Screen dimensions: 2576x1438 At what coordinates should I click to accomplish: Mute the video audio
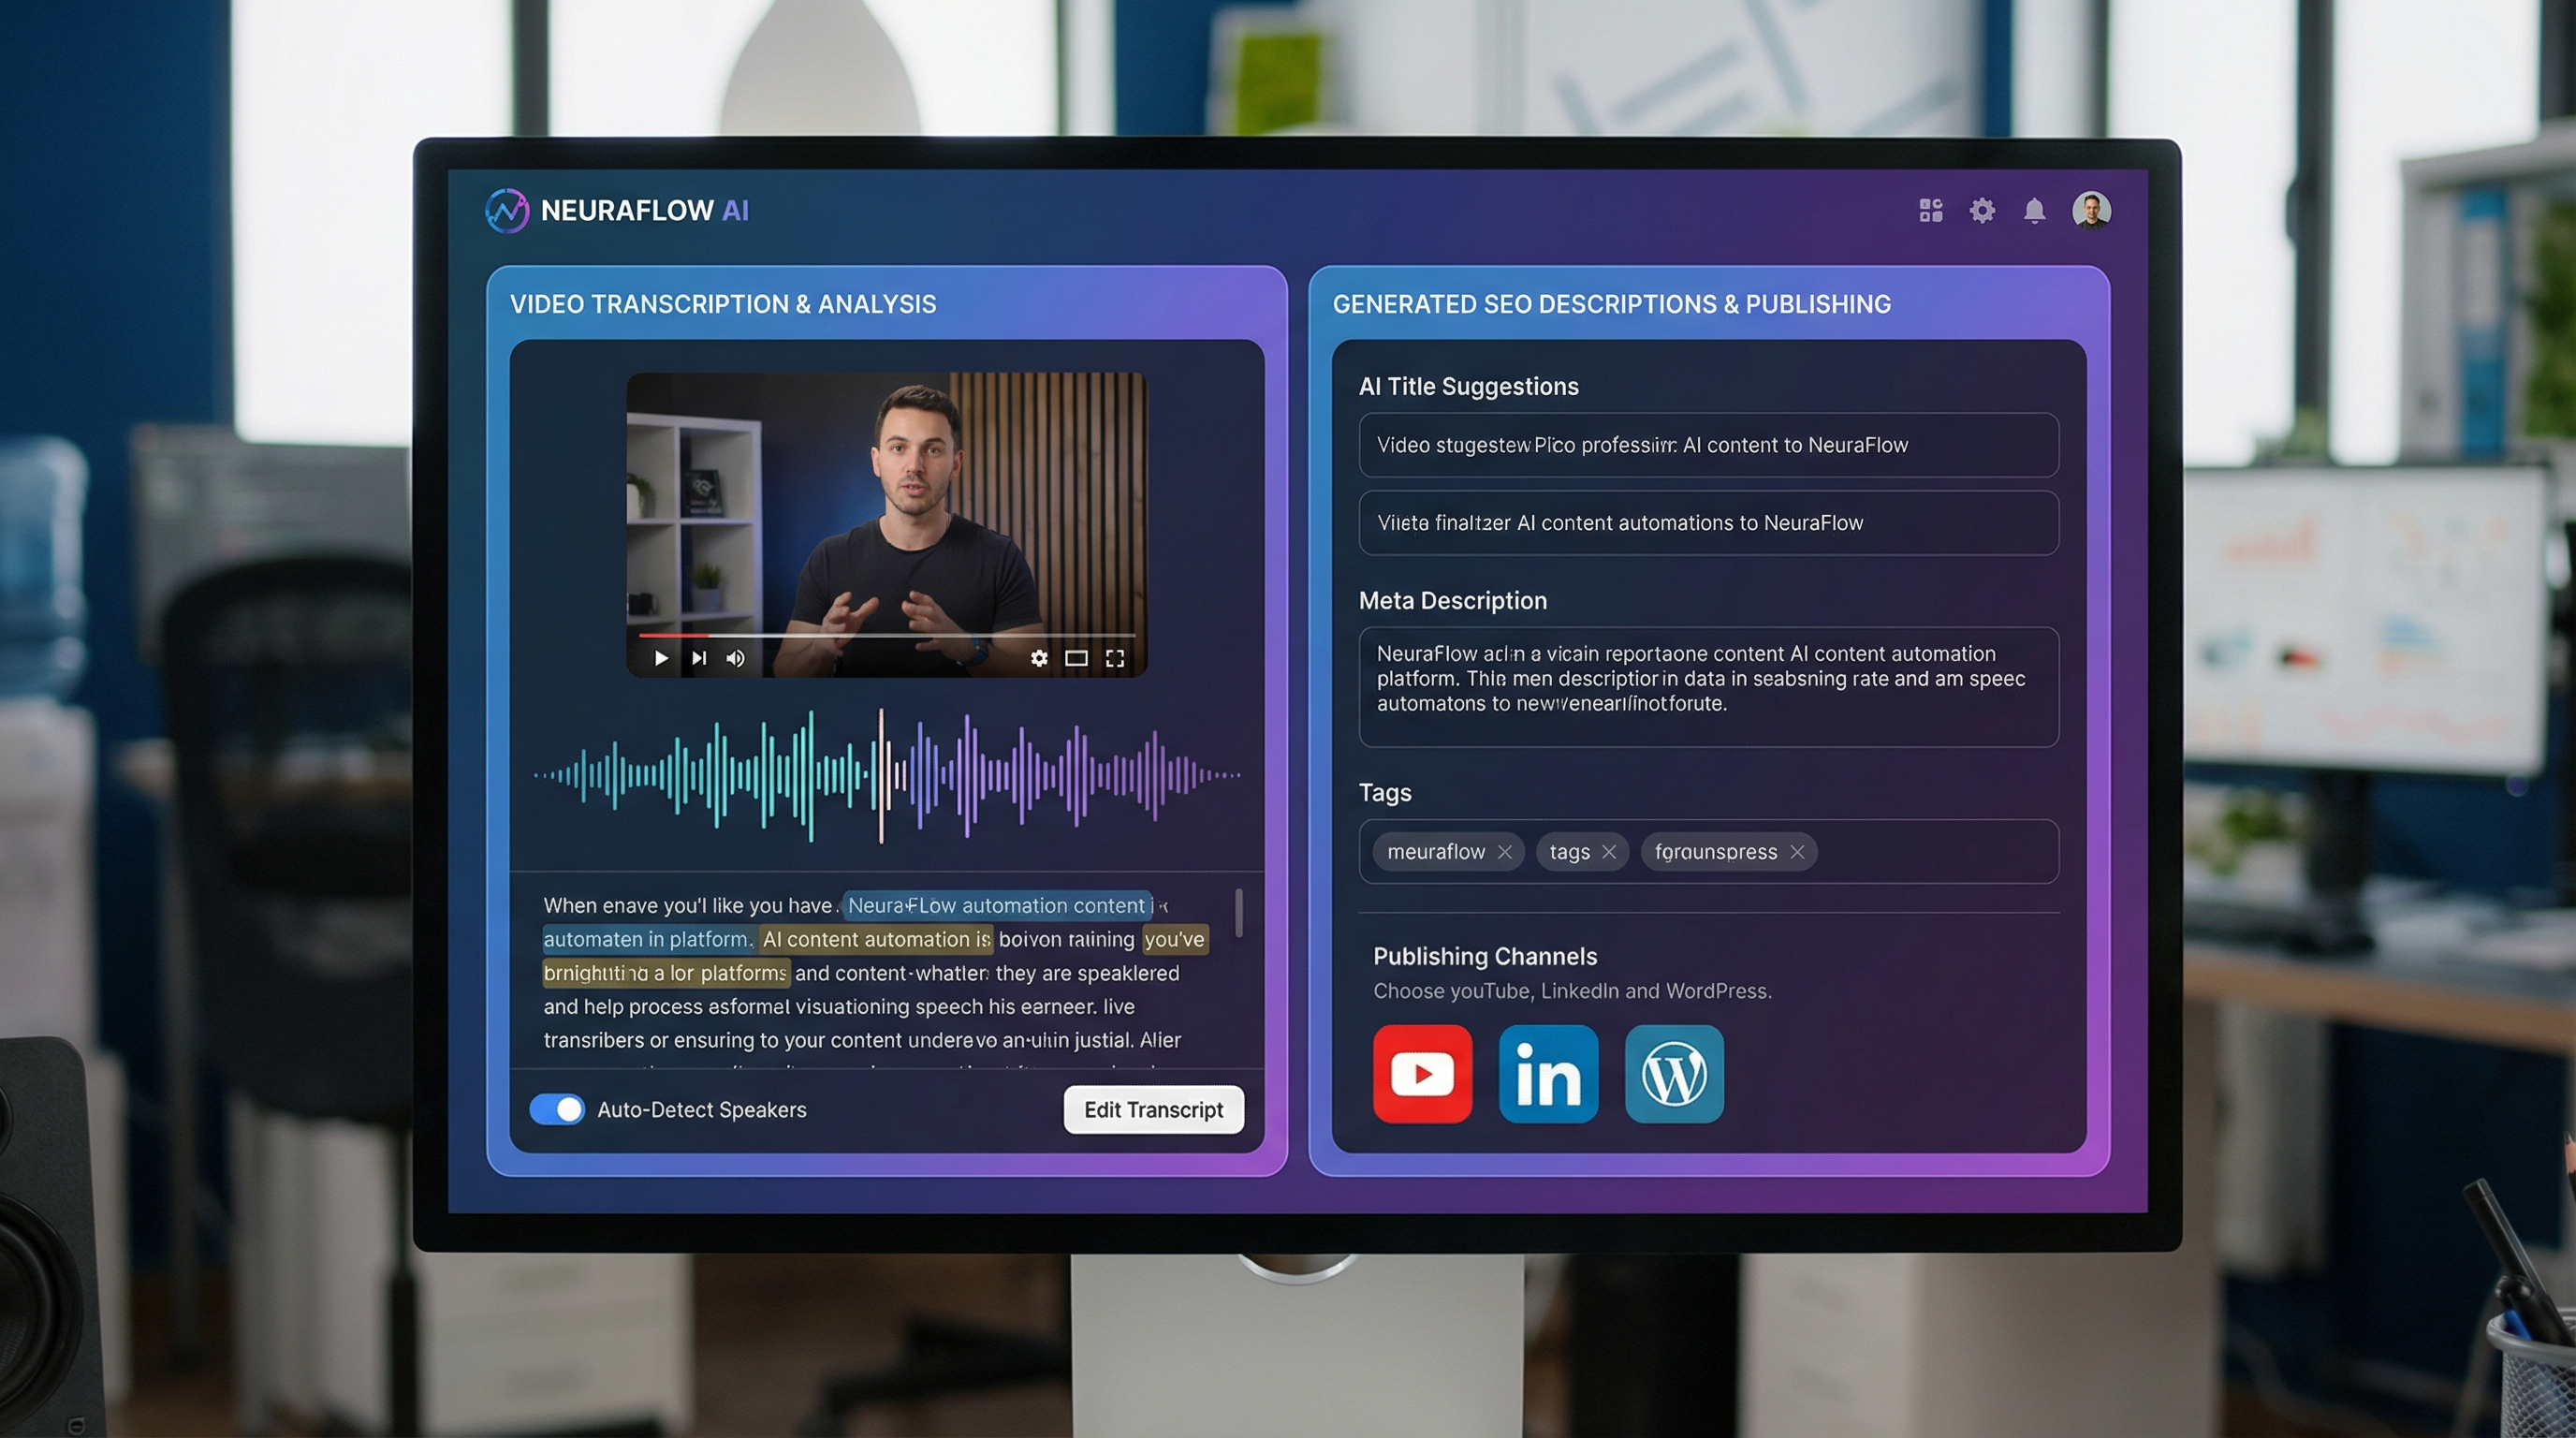tap(735, 658)
